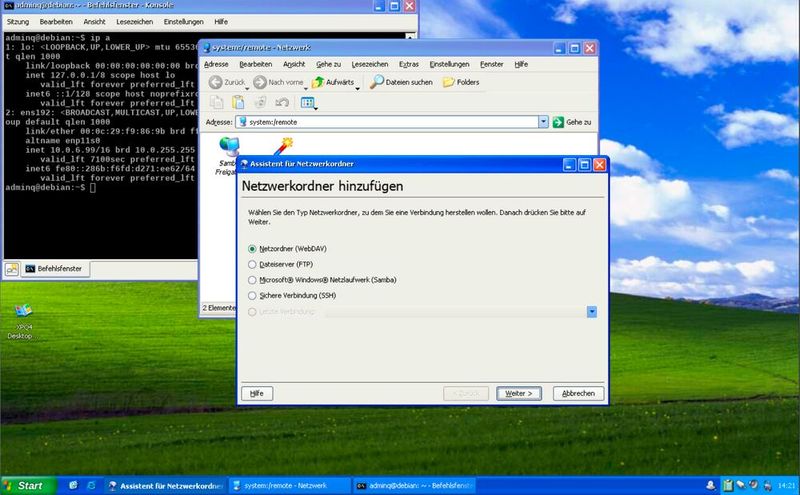
Task: Click the paste clipboard icon in Netzwerk toolbar
Action: [238, 103]
